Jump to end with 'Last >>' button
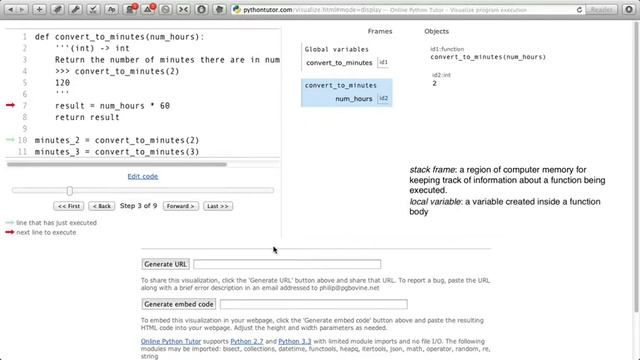Viewport: 640px width, 360px height. point(218,206)
